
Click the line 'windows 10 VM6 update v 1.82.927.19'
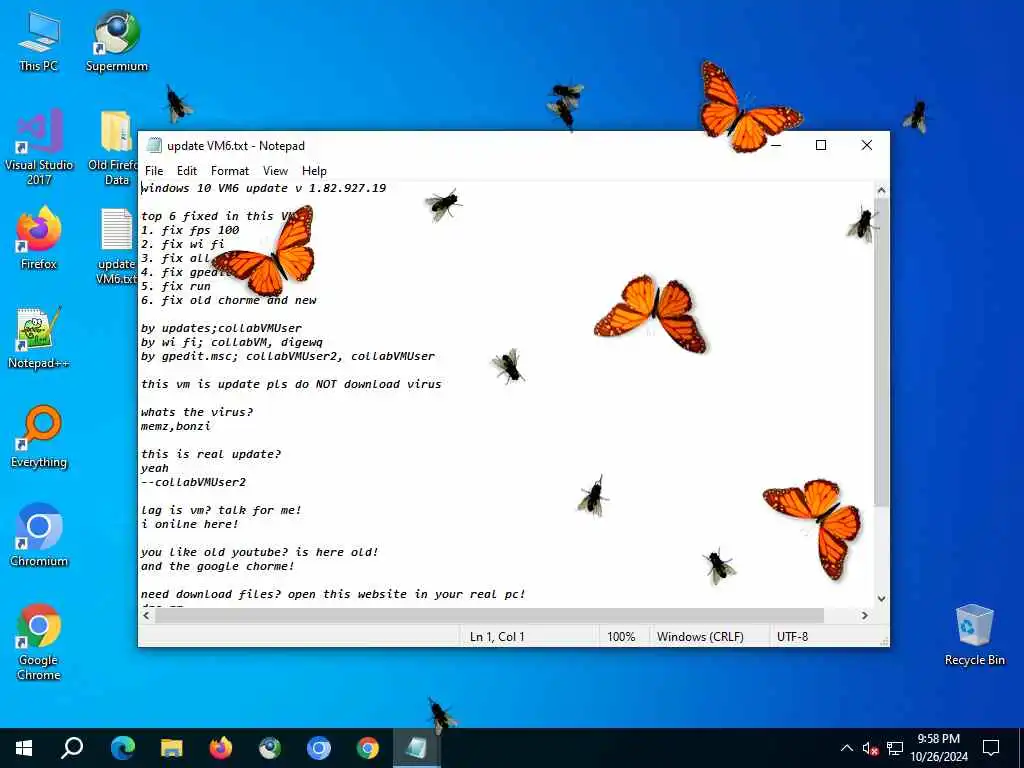point(264,188)
